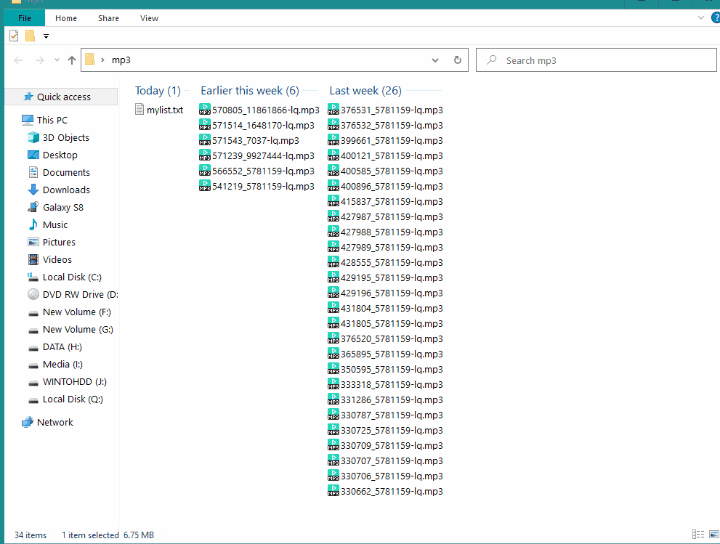720x544 pixels.
Task: Open the Pictures folder
Action: [x=59, y=242]
